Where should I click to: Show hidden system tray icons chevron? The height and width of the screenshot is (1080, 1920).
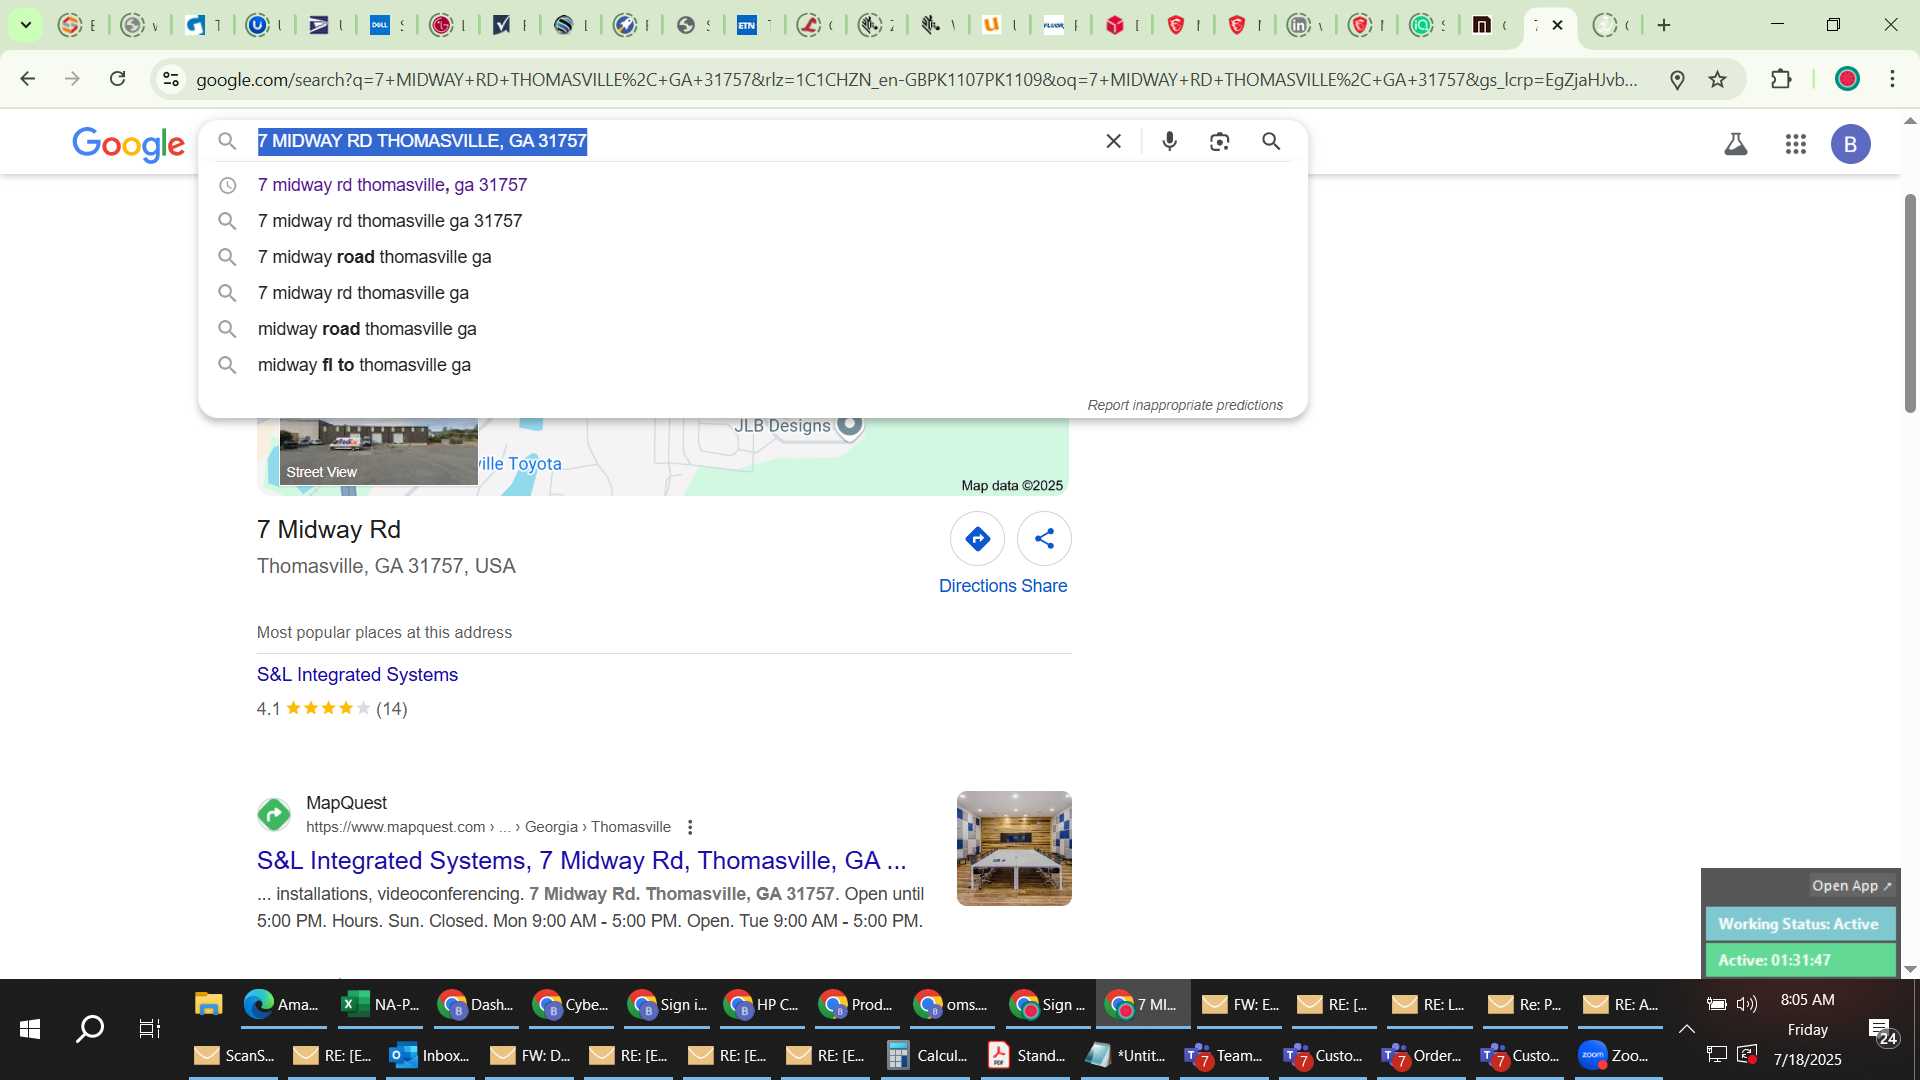(1686, 1029)
